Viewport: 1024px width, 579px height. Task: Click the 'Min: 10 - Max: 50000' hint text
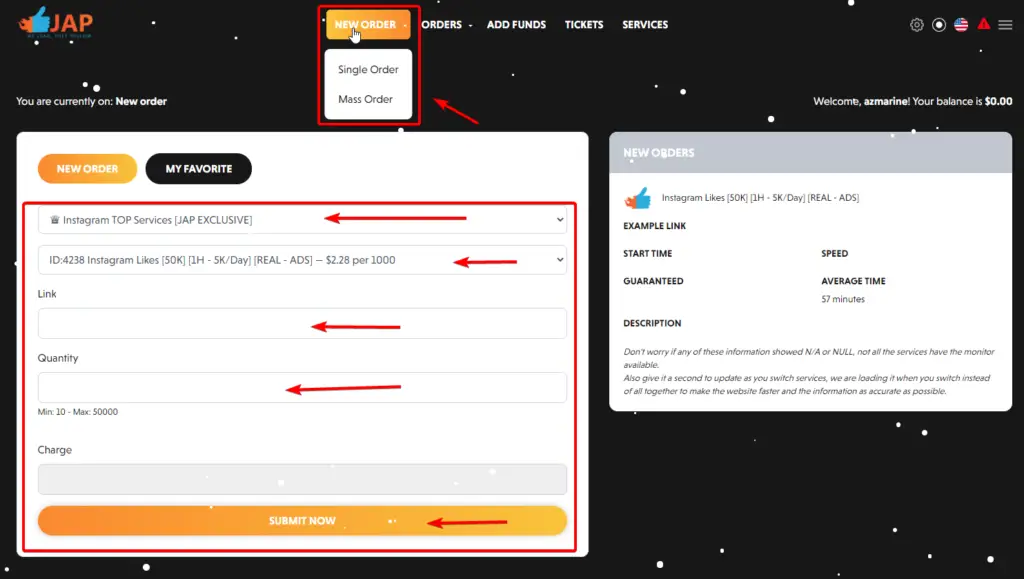78,412
